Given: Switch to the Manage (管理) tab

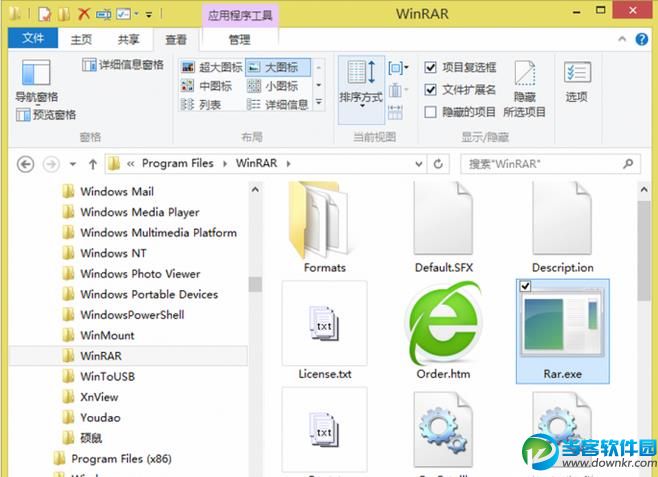Looking at the screenshot, I should pos(240,39).
